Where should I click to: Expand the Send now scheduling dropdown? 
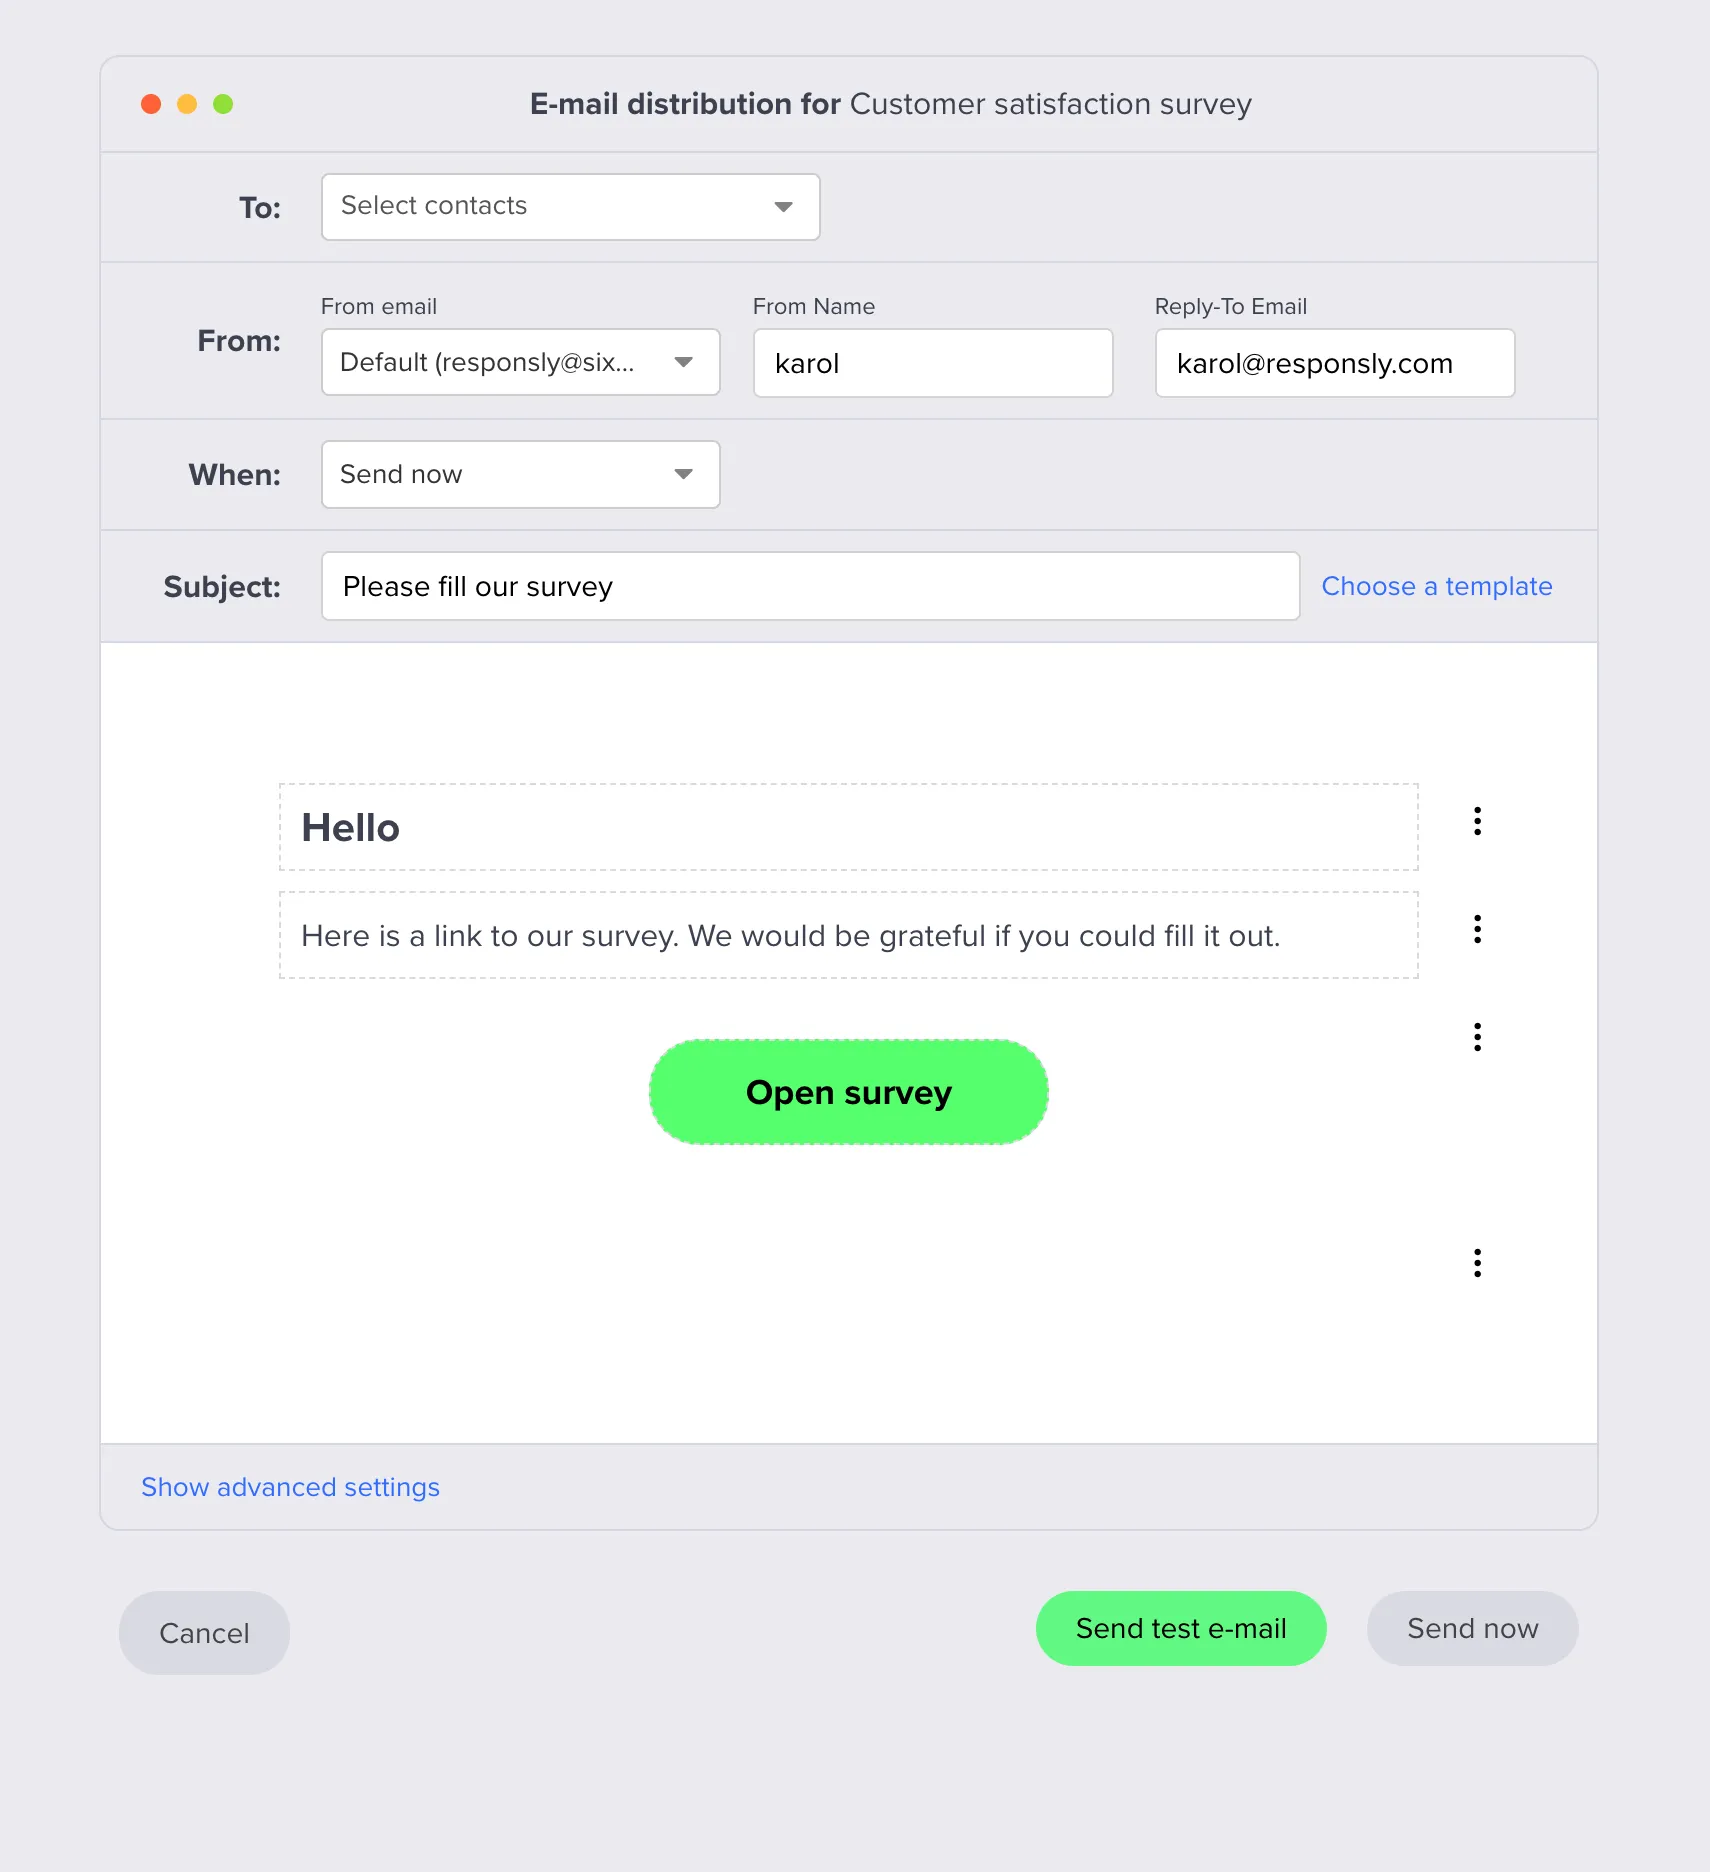click(519, 474)
